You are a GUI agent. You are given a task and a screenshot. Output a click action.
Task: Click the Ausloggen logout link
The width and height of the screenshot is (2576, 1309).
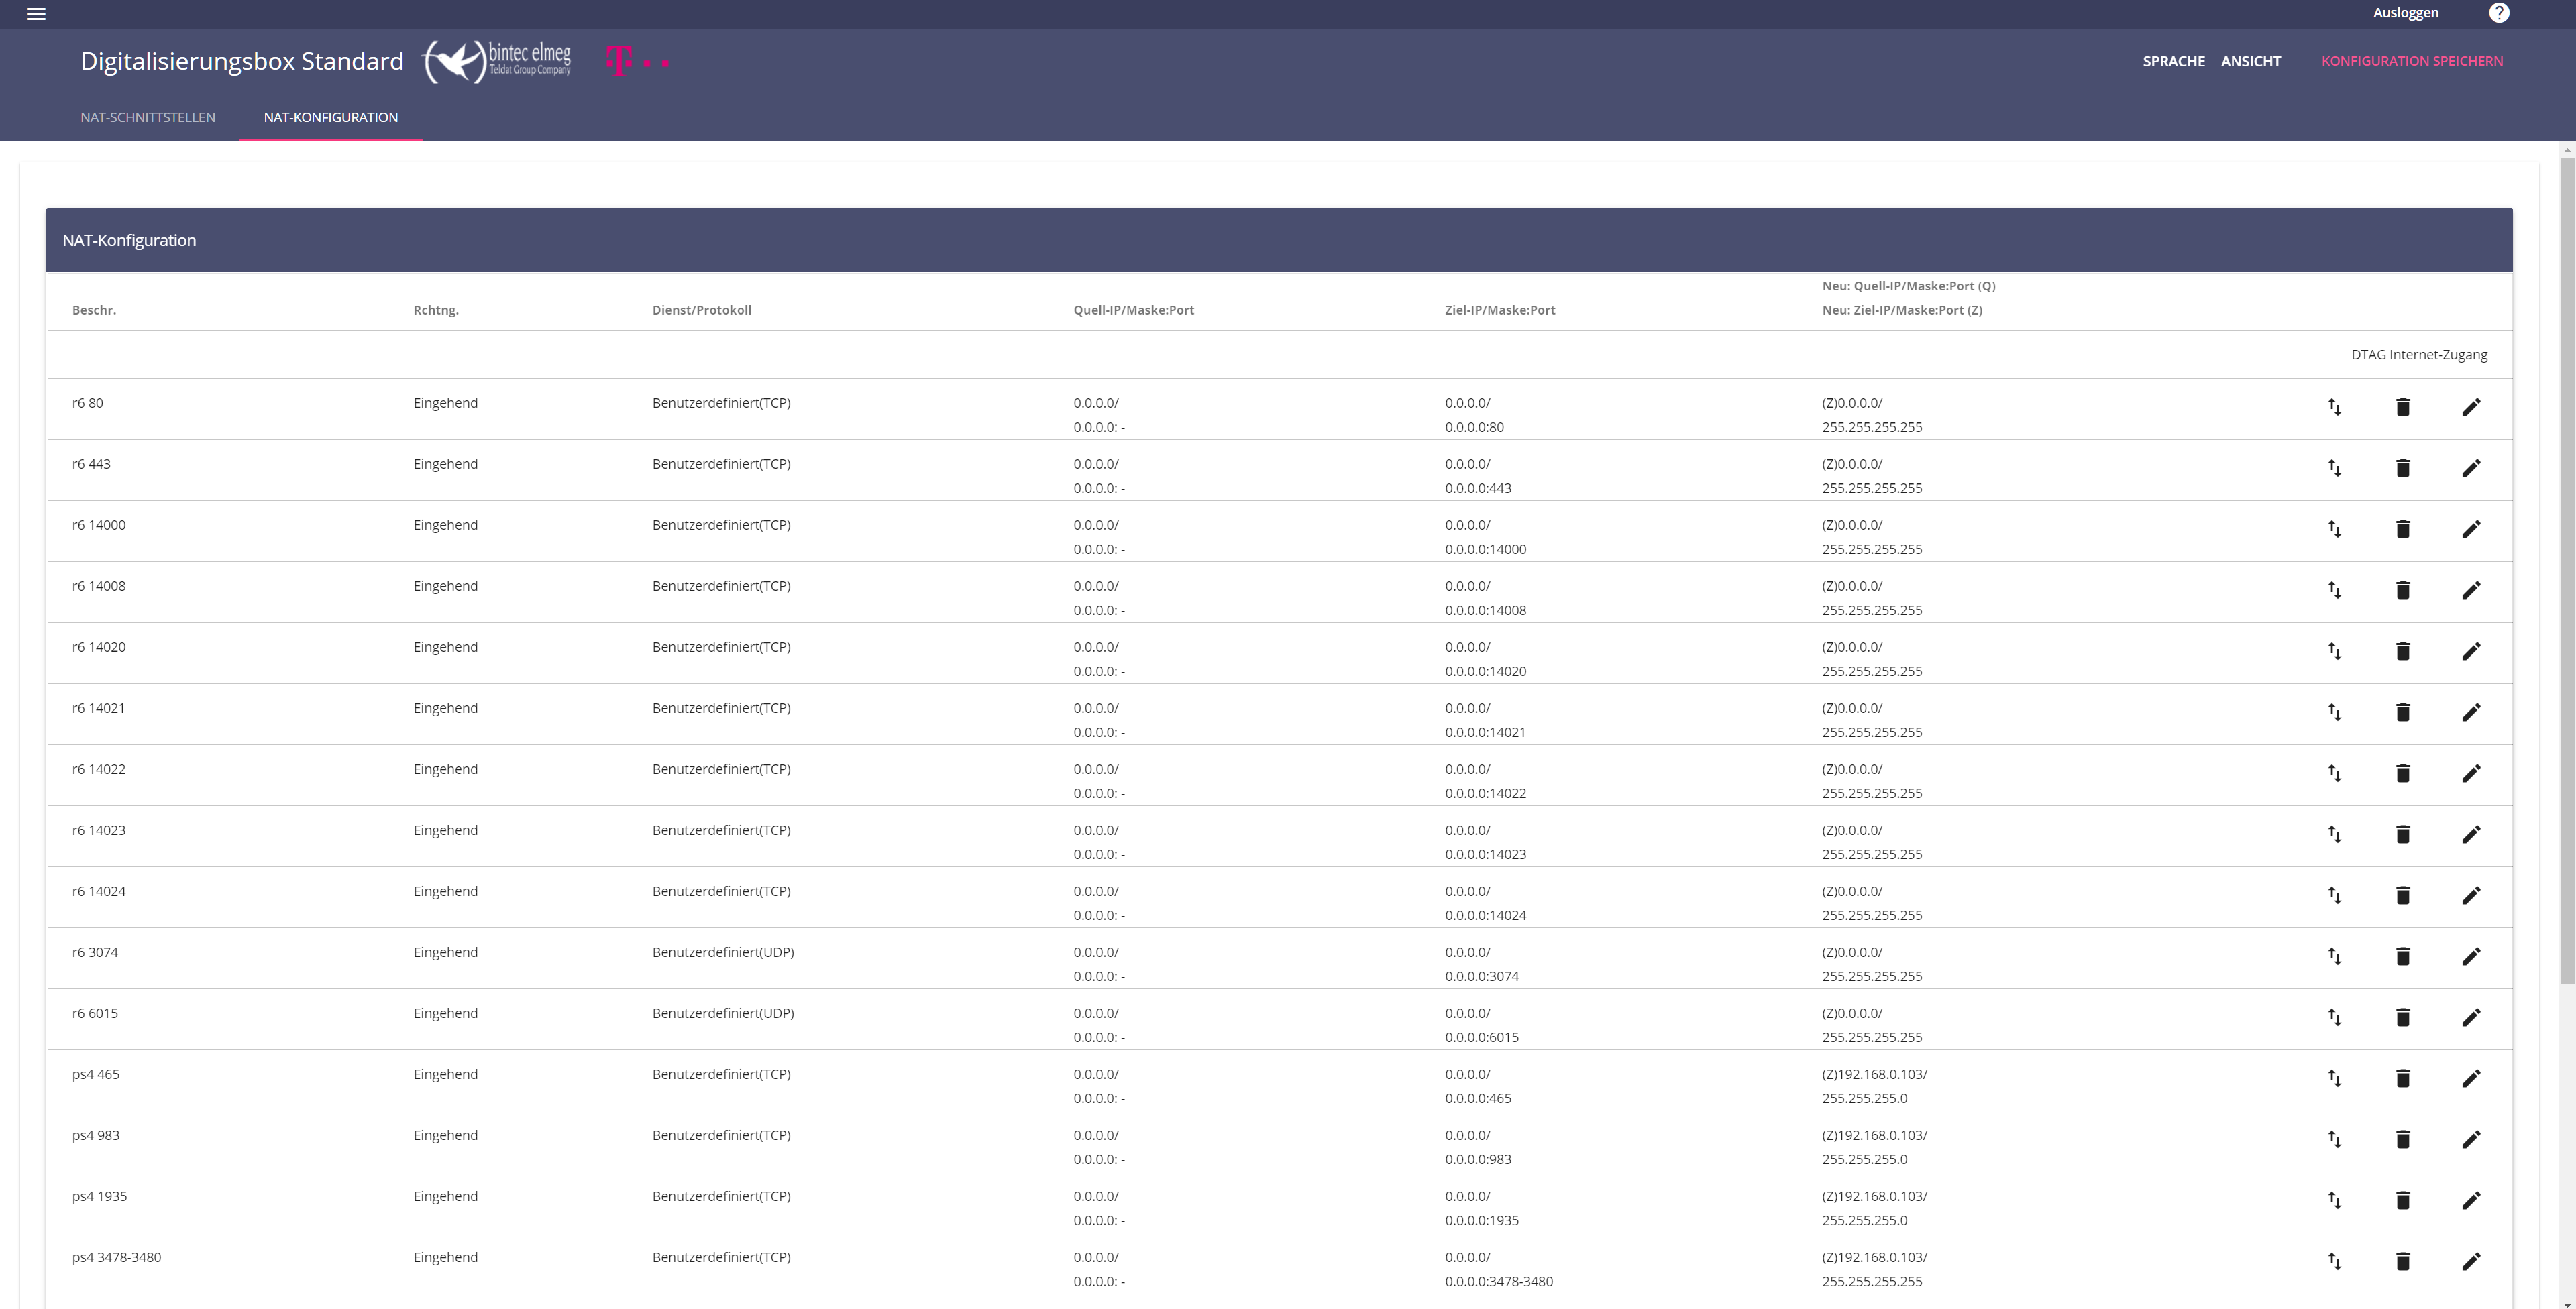[2405, 13]
